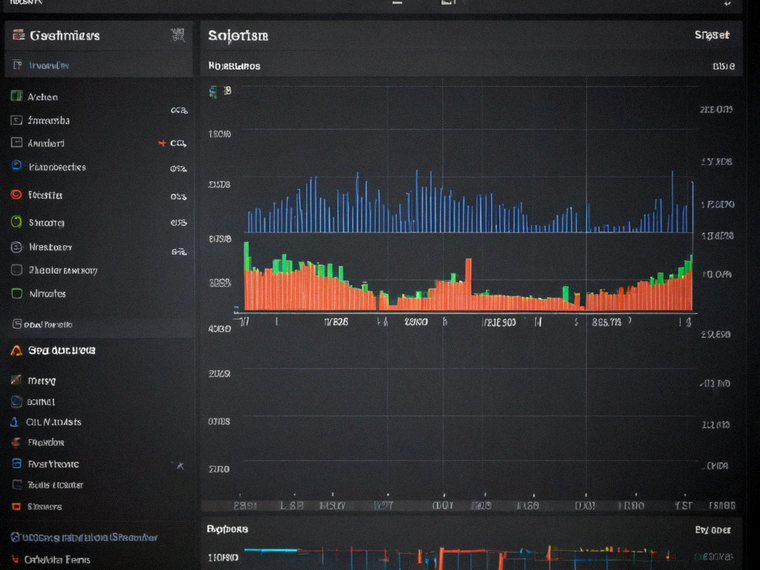
Task: Click the red swirl icon in sidebar
Action: pyautogui.click(x=16, y=195)
